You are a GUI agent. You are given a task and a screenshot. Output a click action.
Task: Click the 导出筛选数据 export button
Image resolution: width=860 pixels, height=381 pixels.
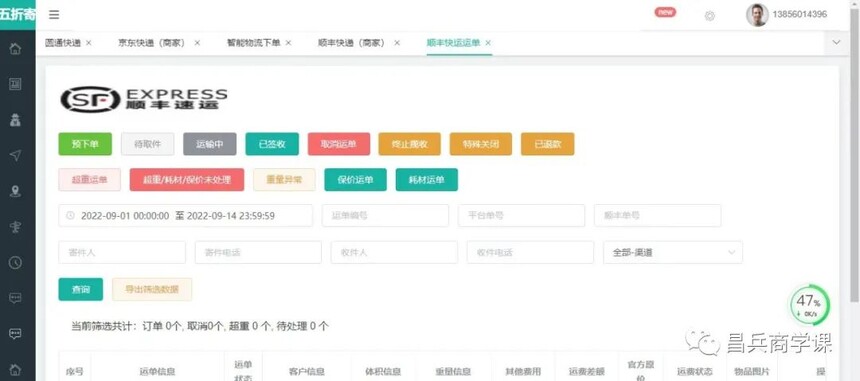pyautogui.click(x=152, y=289)
